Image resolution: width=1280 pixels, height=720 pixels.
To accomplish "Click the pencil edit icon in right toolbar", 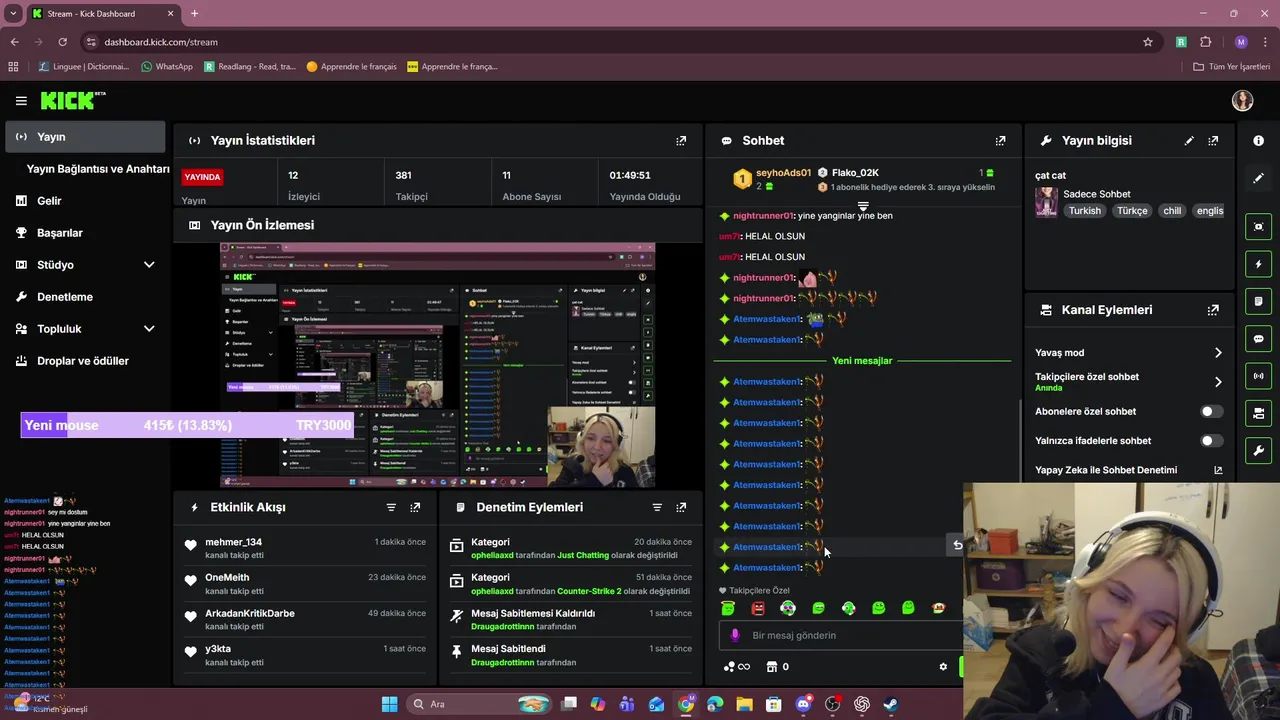I will 1258,178.
